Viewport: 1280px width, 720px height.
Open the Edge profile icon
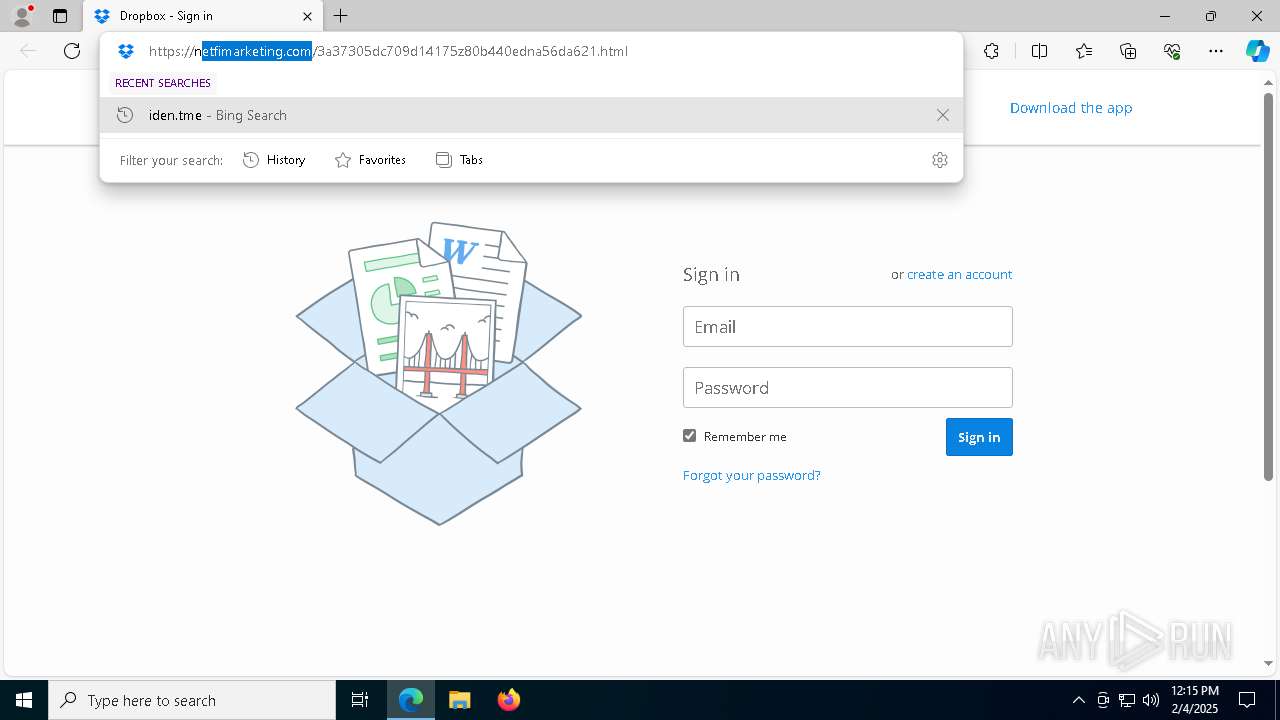point(21,16)
